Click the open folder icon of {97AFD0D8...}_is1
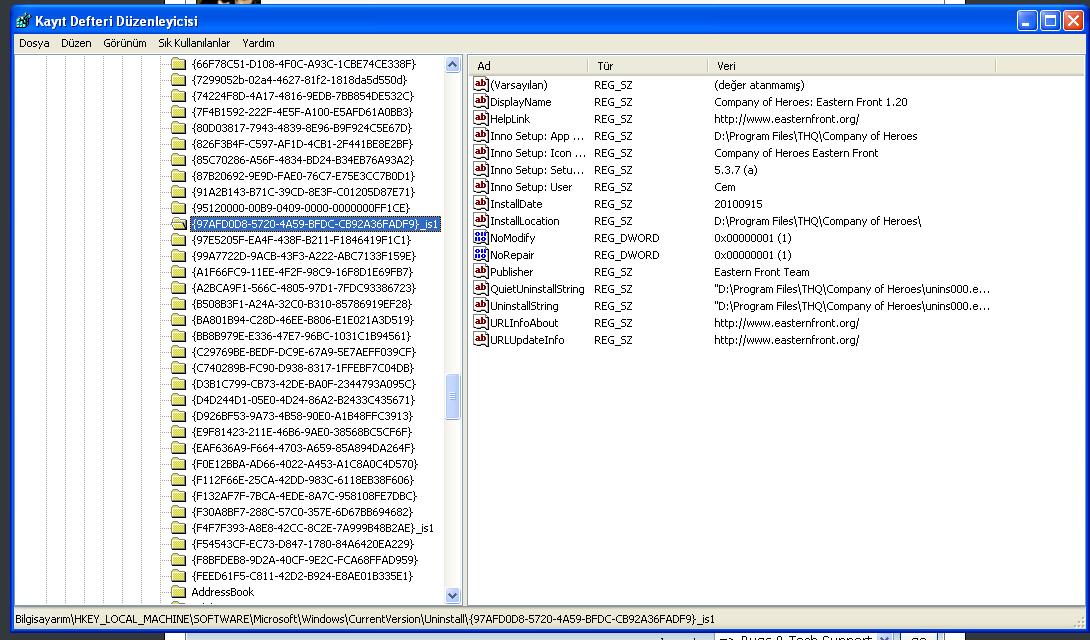The image size is (1090, 640). [179, 224]
